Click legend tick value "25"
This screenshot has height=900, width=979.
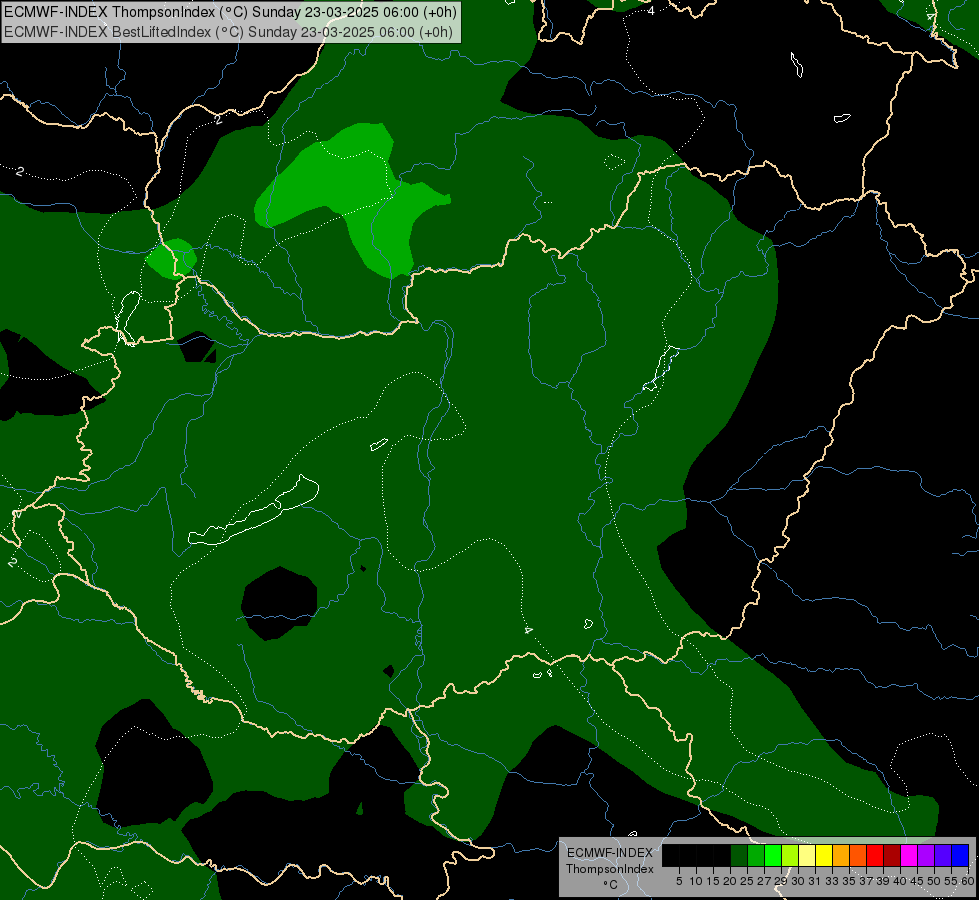click(x=747, y=881)
